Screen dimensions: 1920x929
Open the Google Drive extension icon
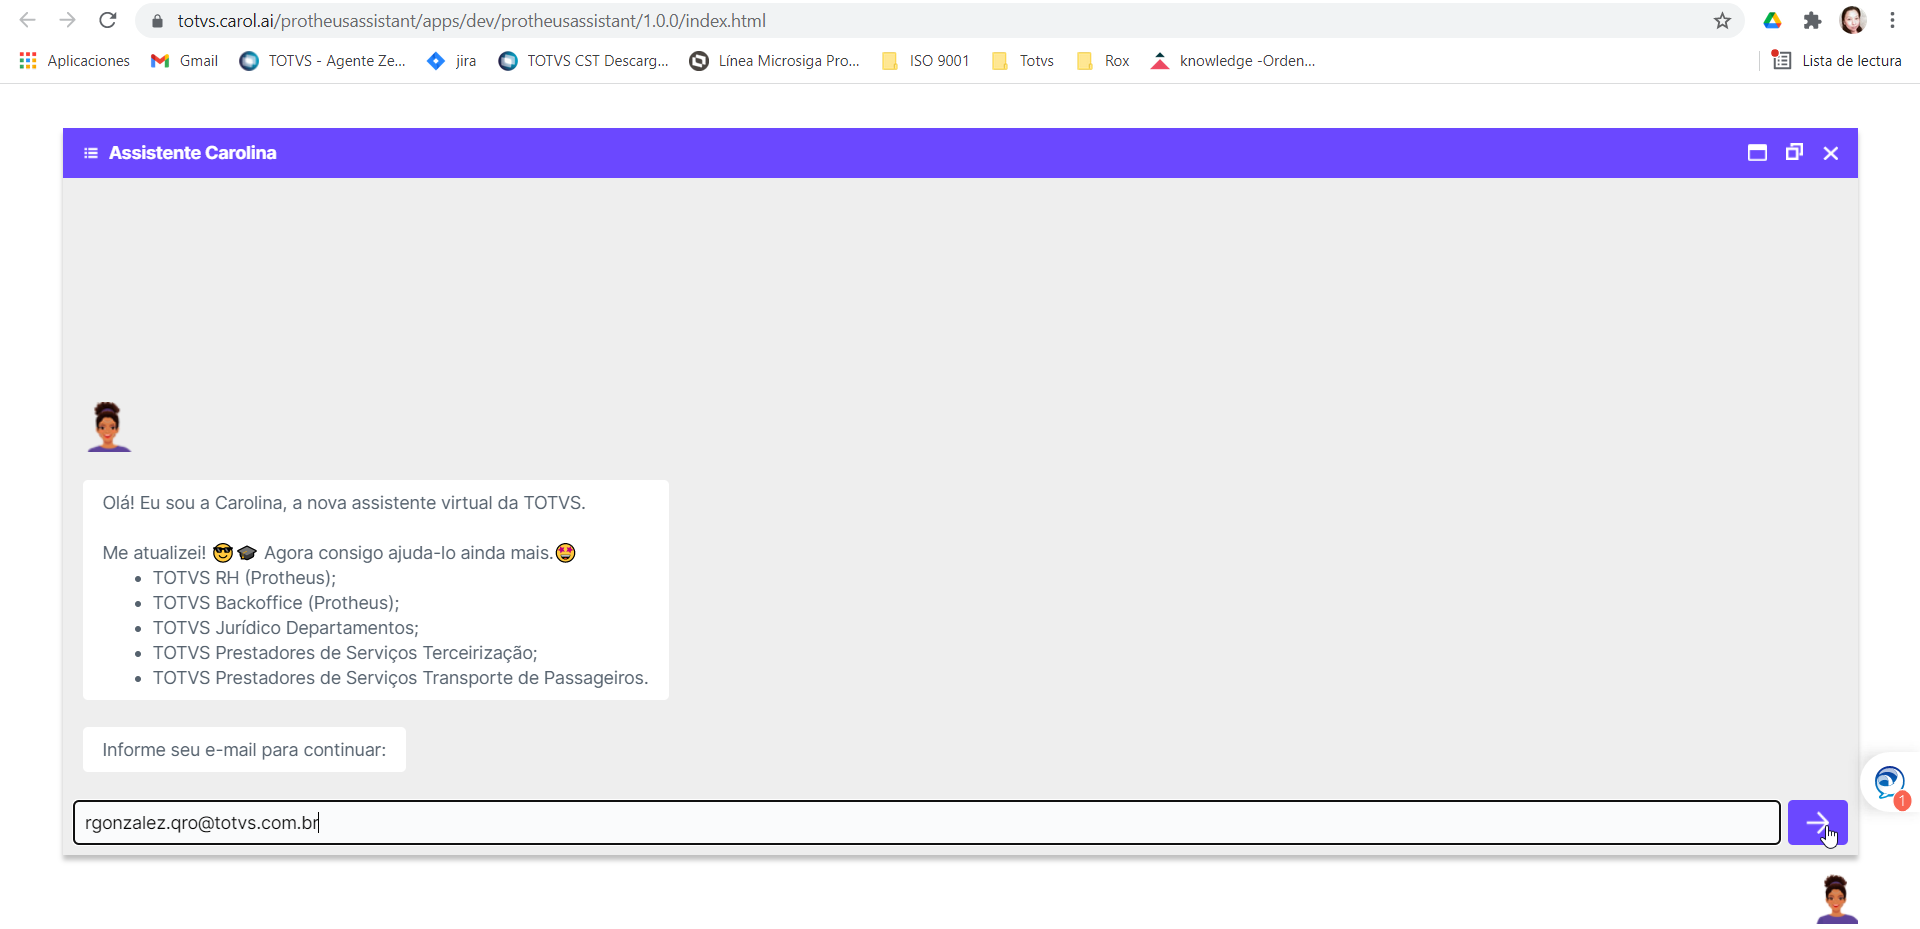click(x=1772, y=20)
